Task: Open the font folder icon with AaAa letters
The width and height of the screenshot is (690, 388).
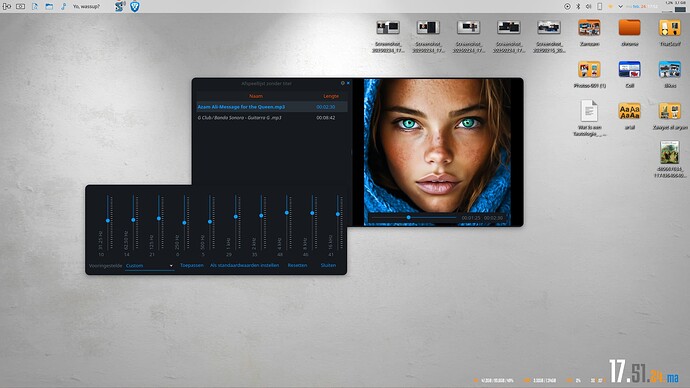Action: click(629, 111)
